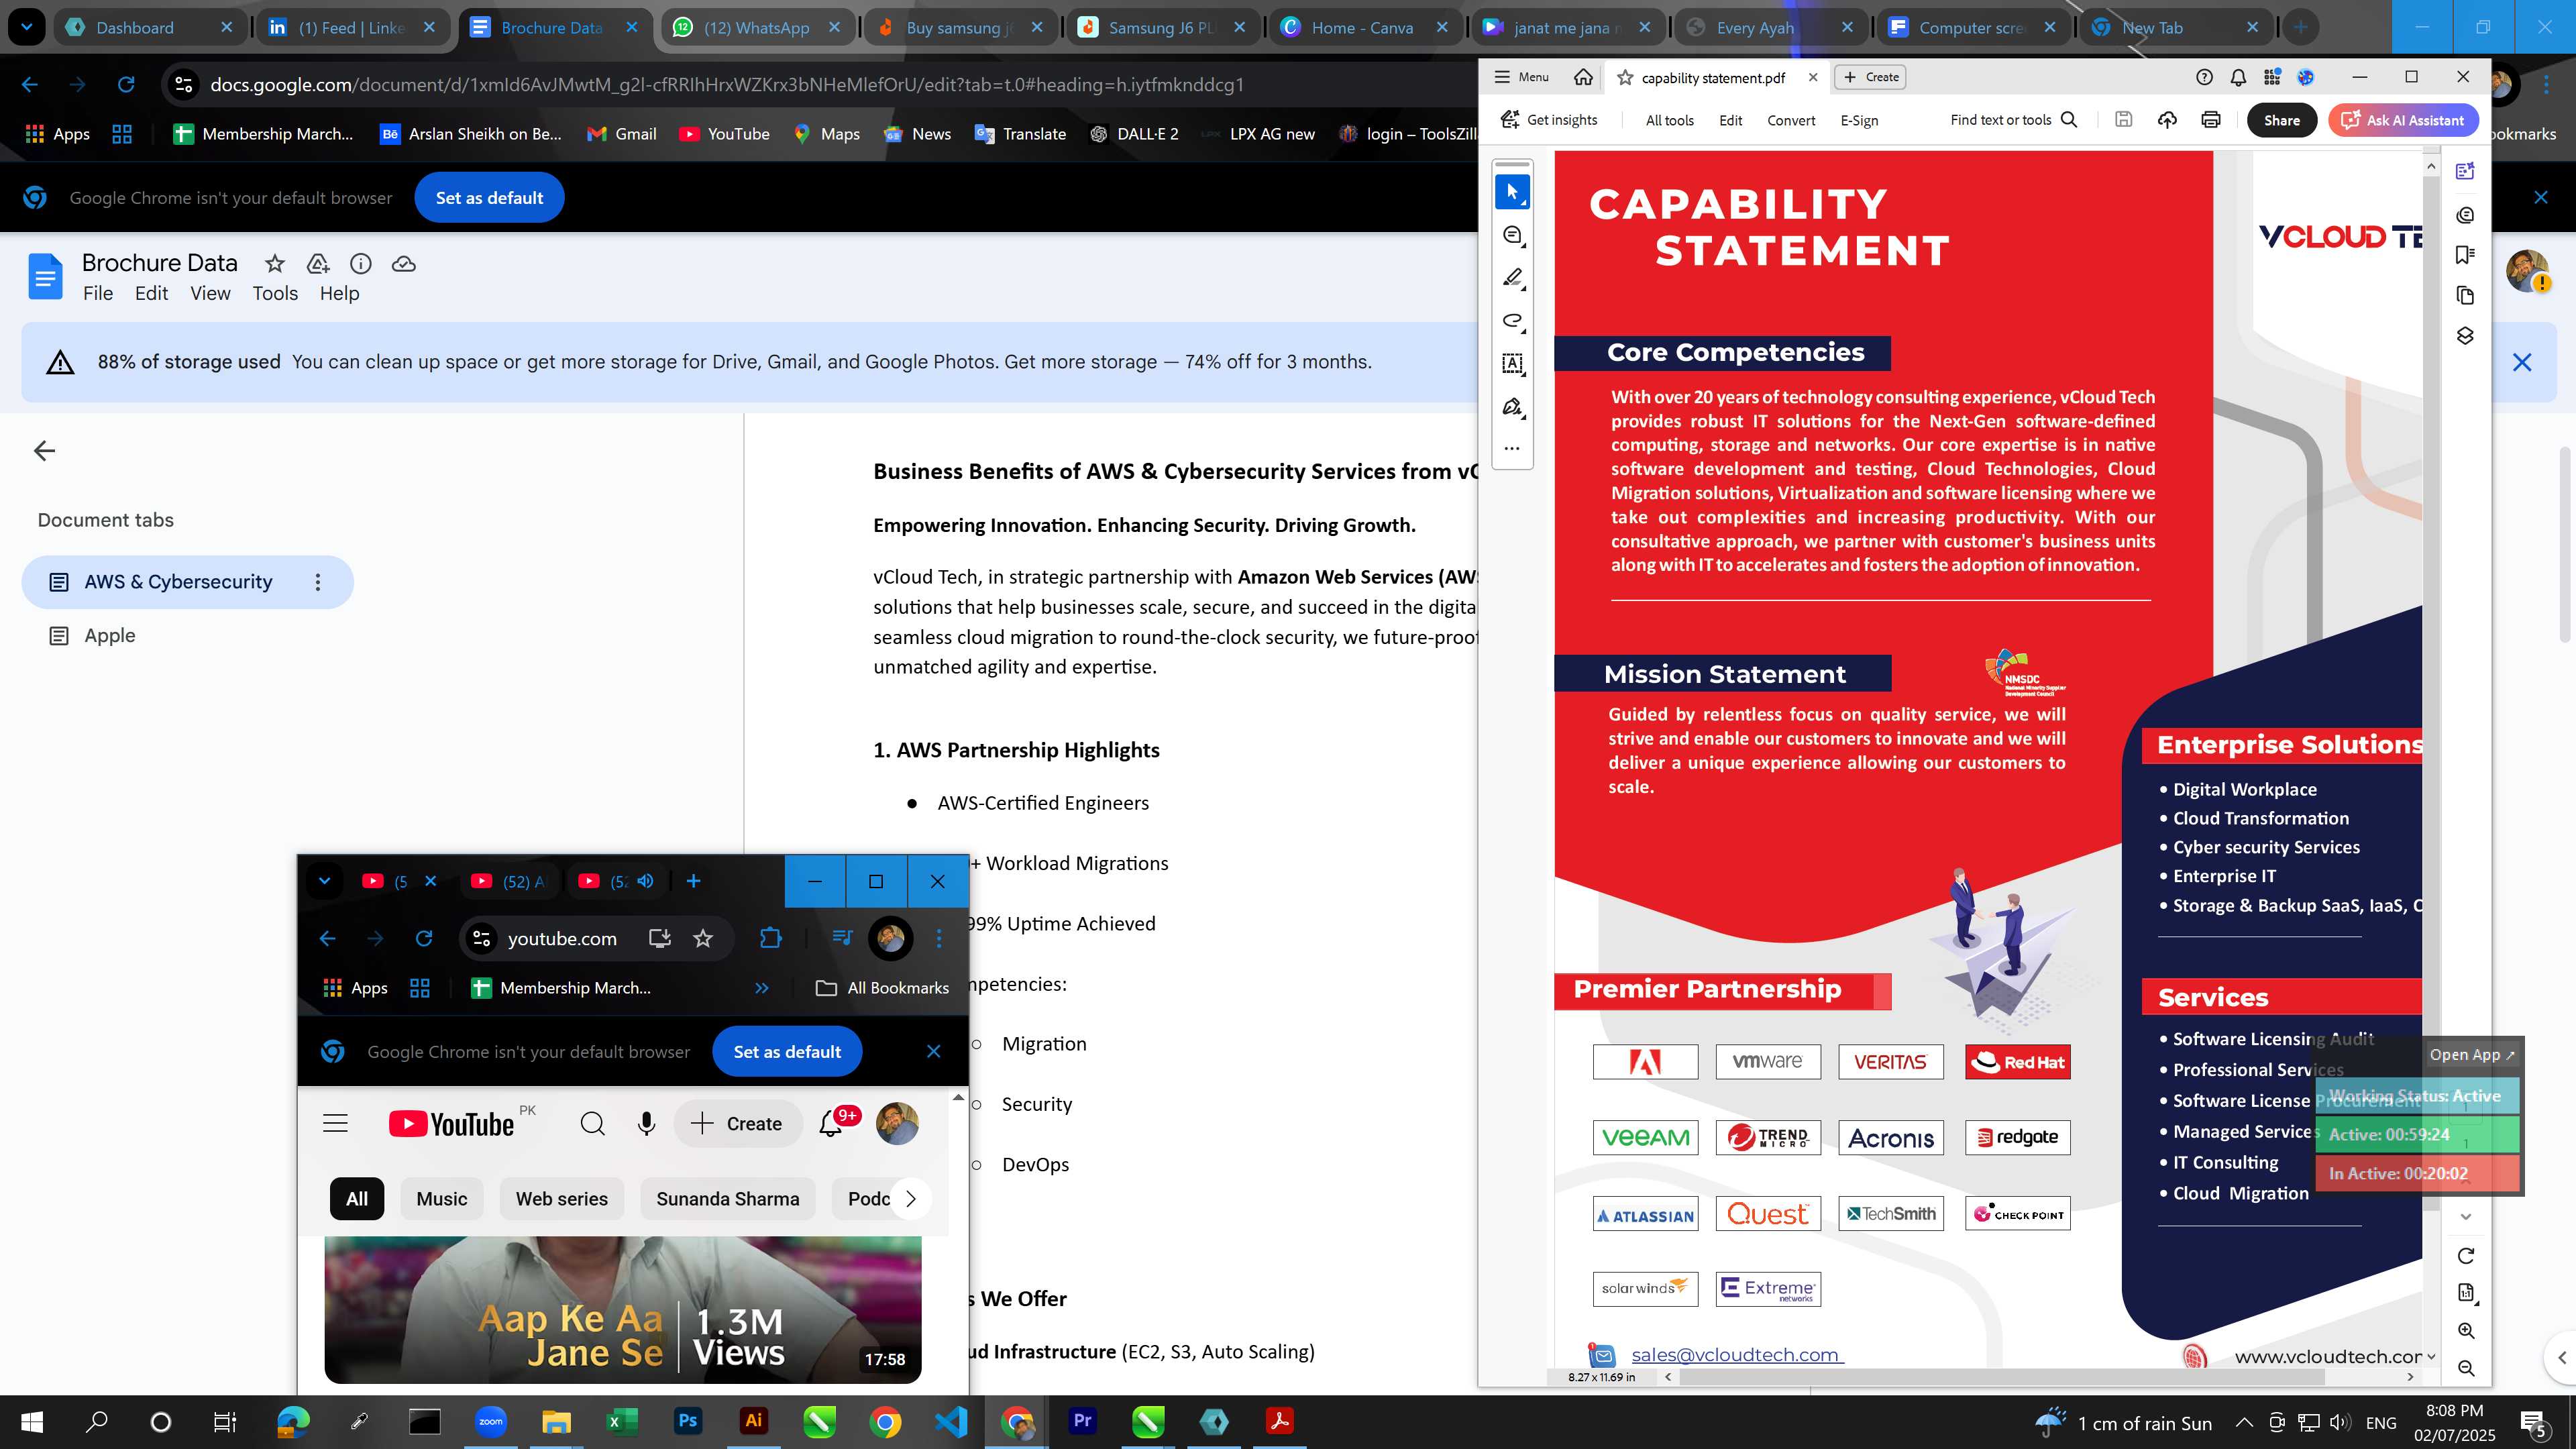Open the Acrobat layers panel icon
Screen dimensions: 2576x1449
[x=2465, y=335]
